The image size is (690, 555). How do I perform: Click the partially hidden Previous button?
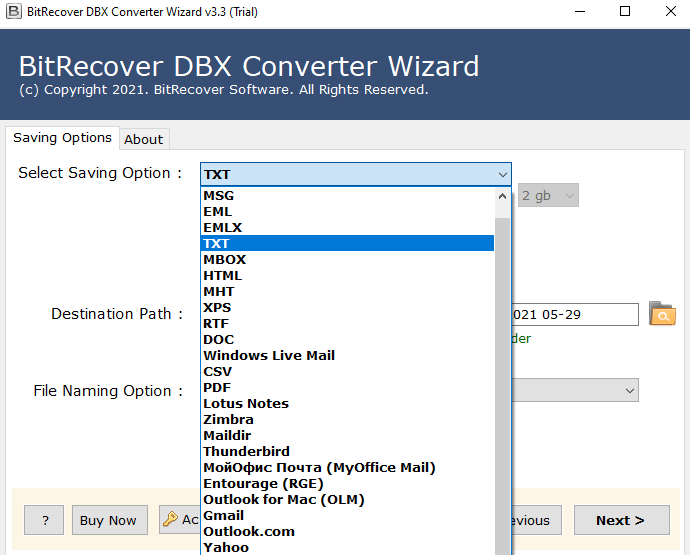pyautogui.click(x=536, y=520)
